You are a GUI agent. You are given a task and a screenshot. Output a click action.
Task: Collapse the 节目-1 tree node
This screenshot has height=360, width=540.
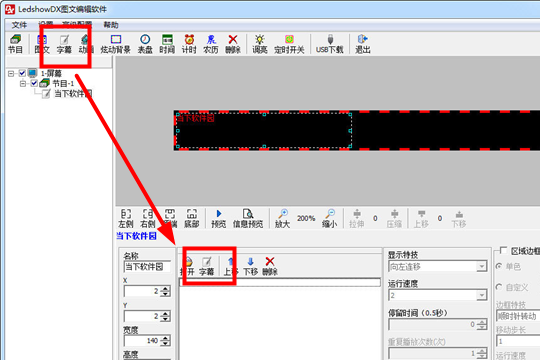[x=23, y=83]
